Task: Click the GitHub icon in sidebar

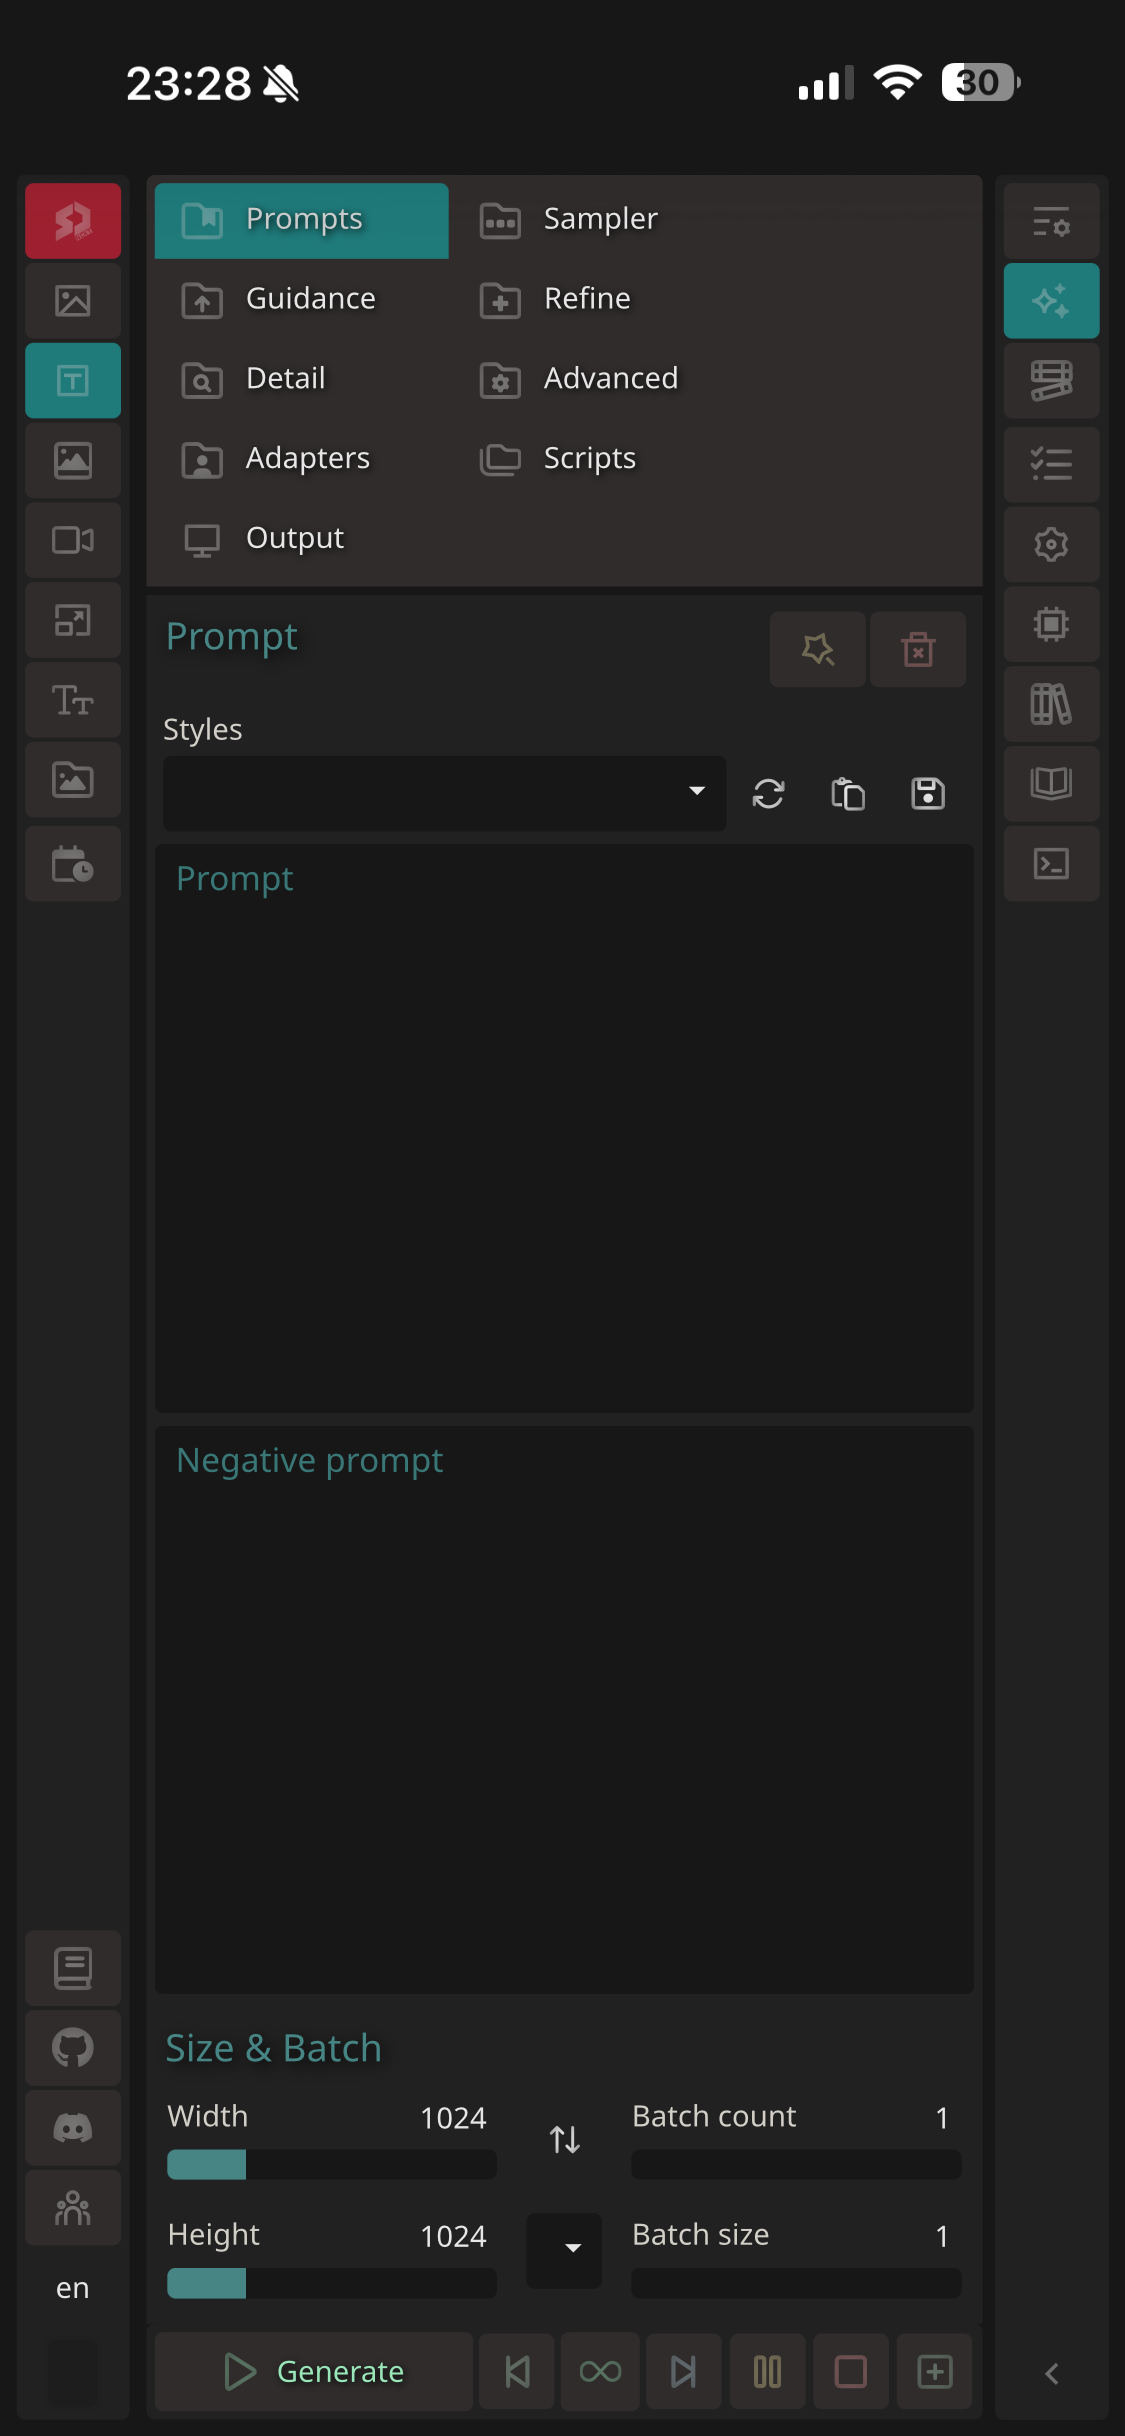Action: pos(72,2048)
